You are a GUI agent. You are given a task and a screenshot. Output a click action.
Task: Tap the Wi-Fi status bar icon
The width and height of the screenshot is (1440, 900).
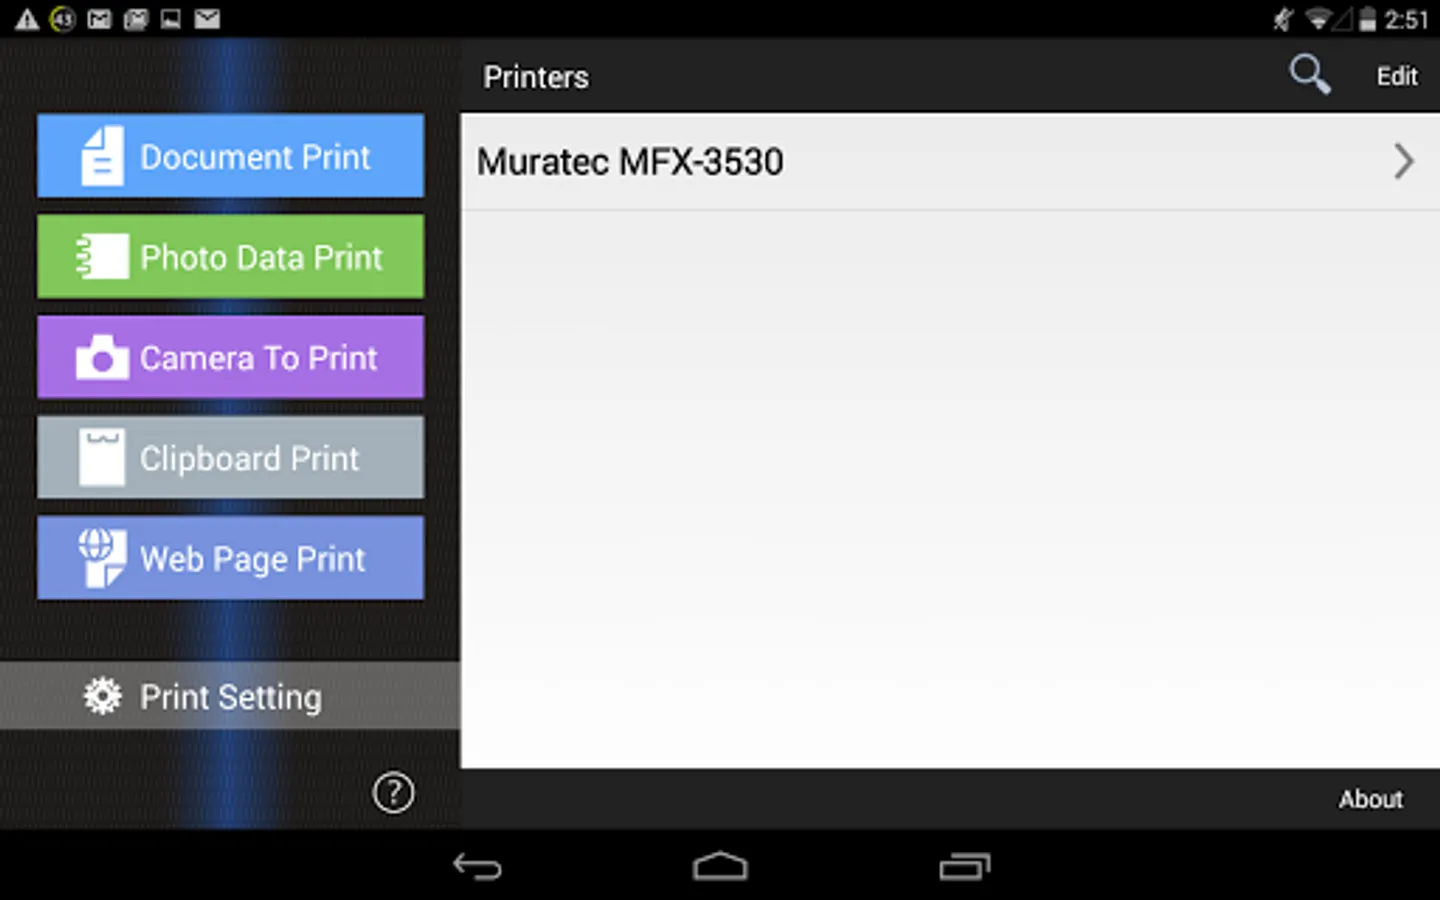tap(1318, 19)
